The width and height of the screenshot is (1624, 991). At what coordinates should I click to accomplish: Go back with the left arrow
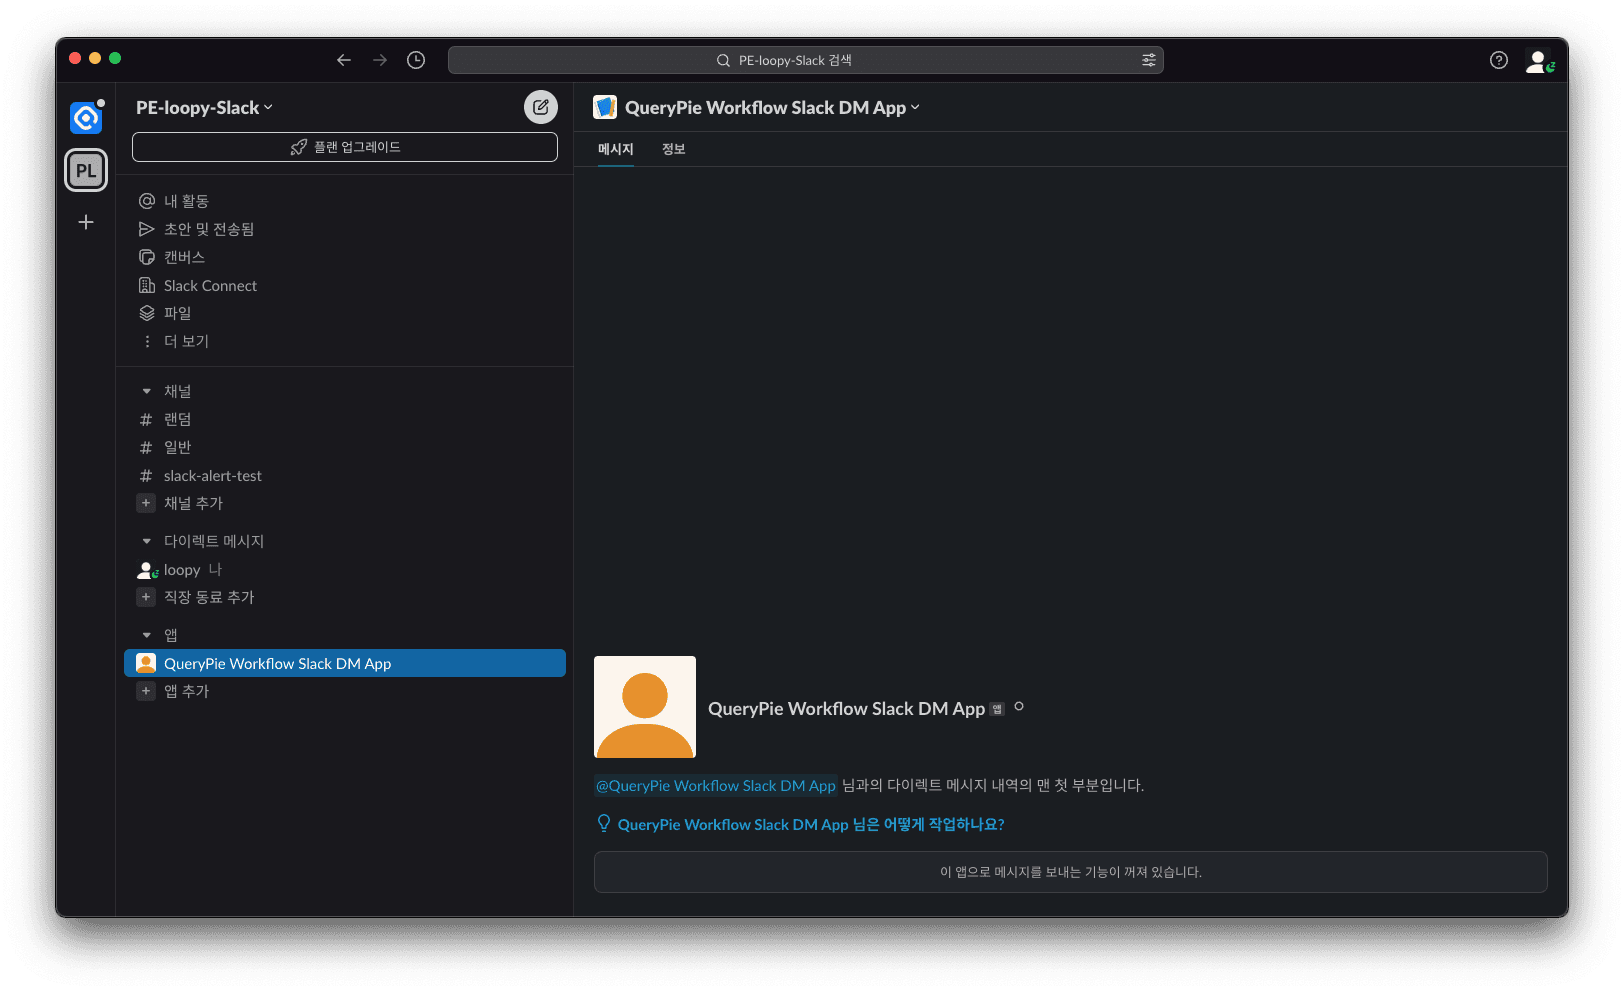coord(344,60)
